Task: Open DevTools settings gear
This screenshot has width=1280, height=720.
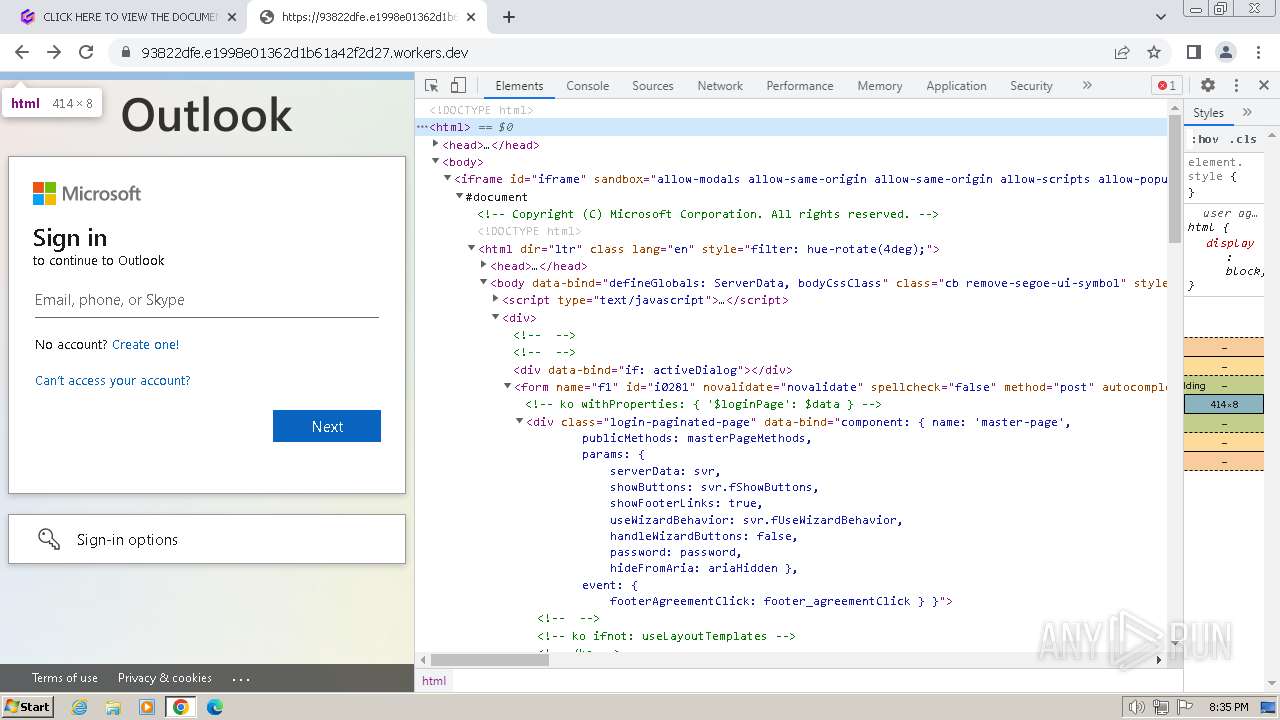Action: tap(1208, 86)
